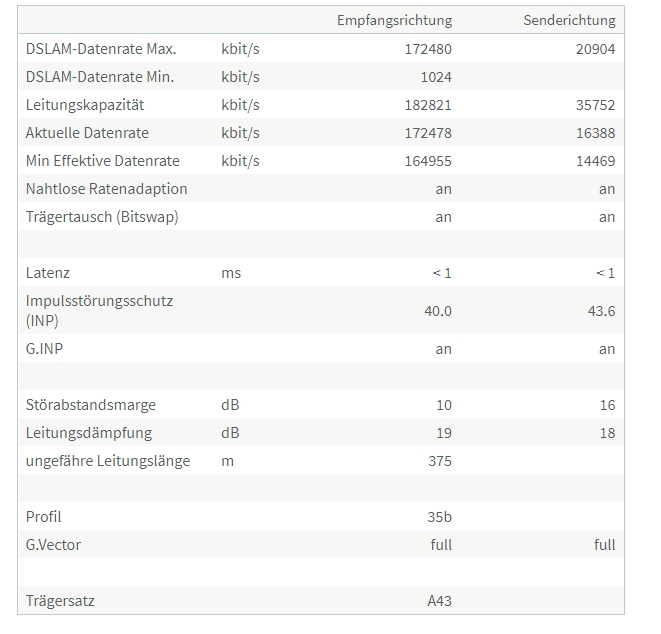Image resolution: width=661 pixels, height=634 pixels.
Task: Select the DSLAM-Datenrate Min. value 1024
Action: click(x=436, y=77)
